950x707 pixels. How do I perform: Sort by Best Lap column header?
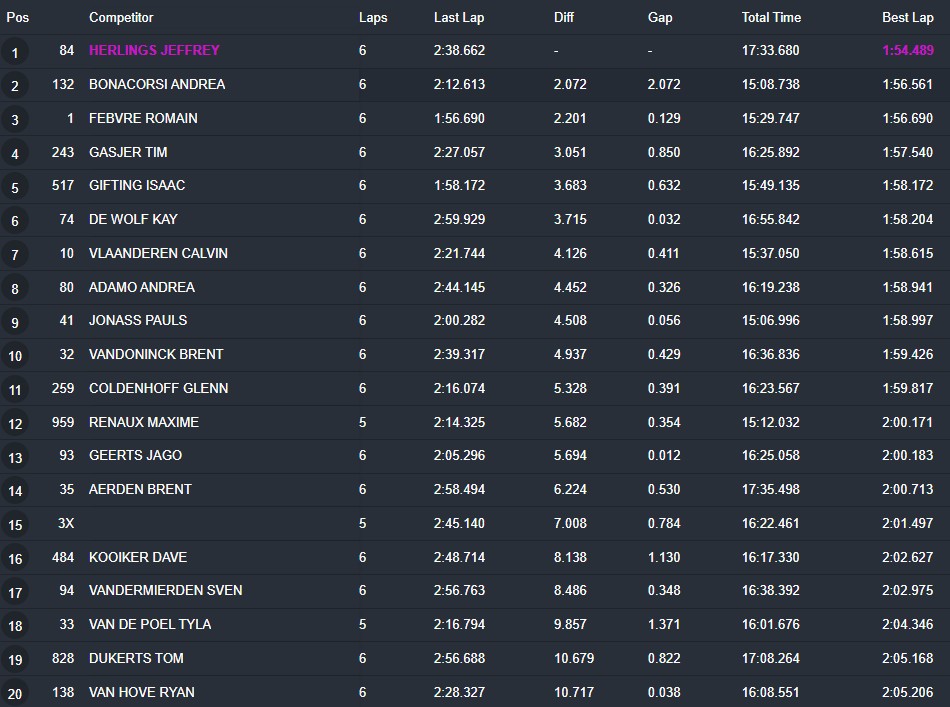[x=908, y=18]
